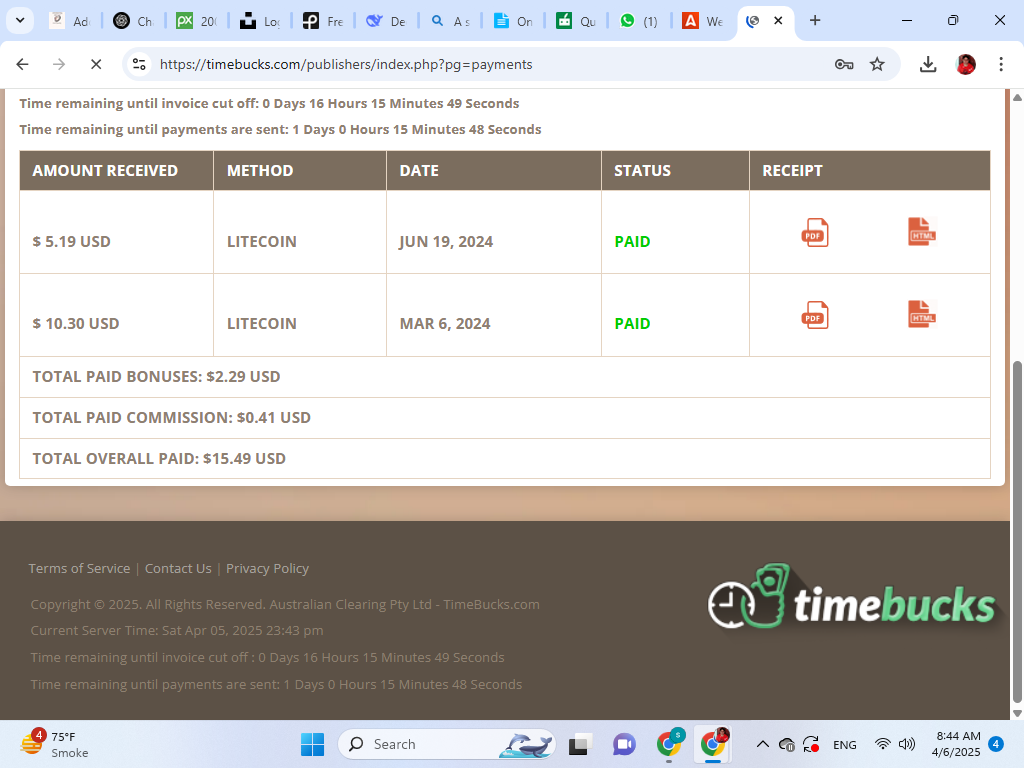Screen dimensions: 1024x768
Task: Open HTML receipt for Jun 19, 2024 payment
Action: (921, 232)
